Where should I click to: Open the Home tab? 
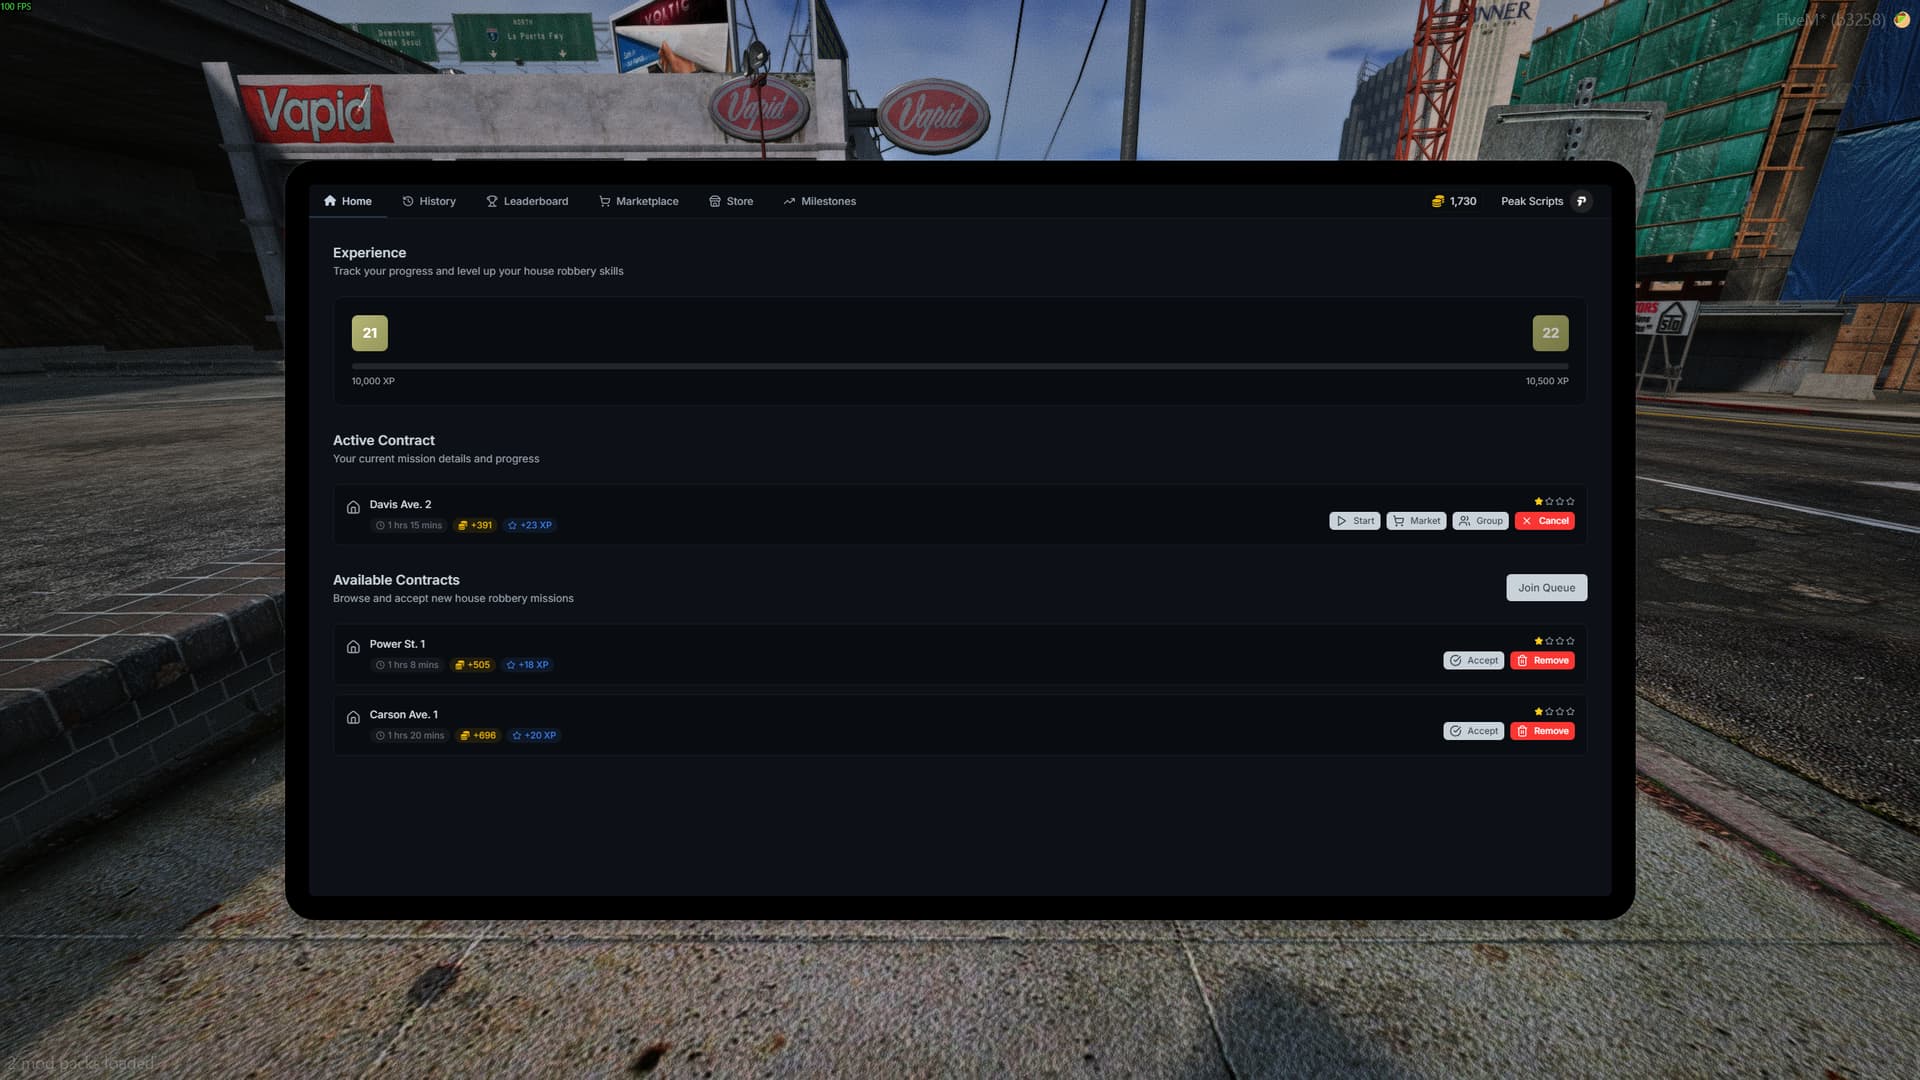coord(348,201)
